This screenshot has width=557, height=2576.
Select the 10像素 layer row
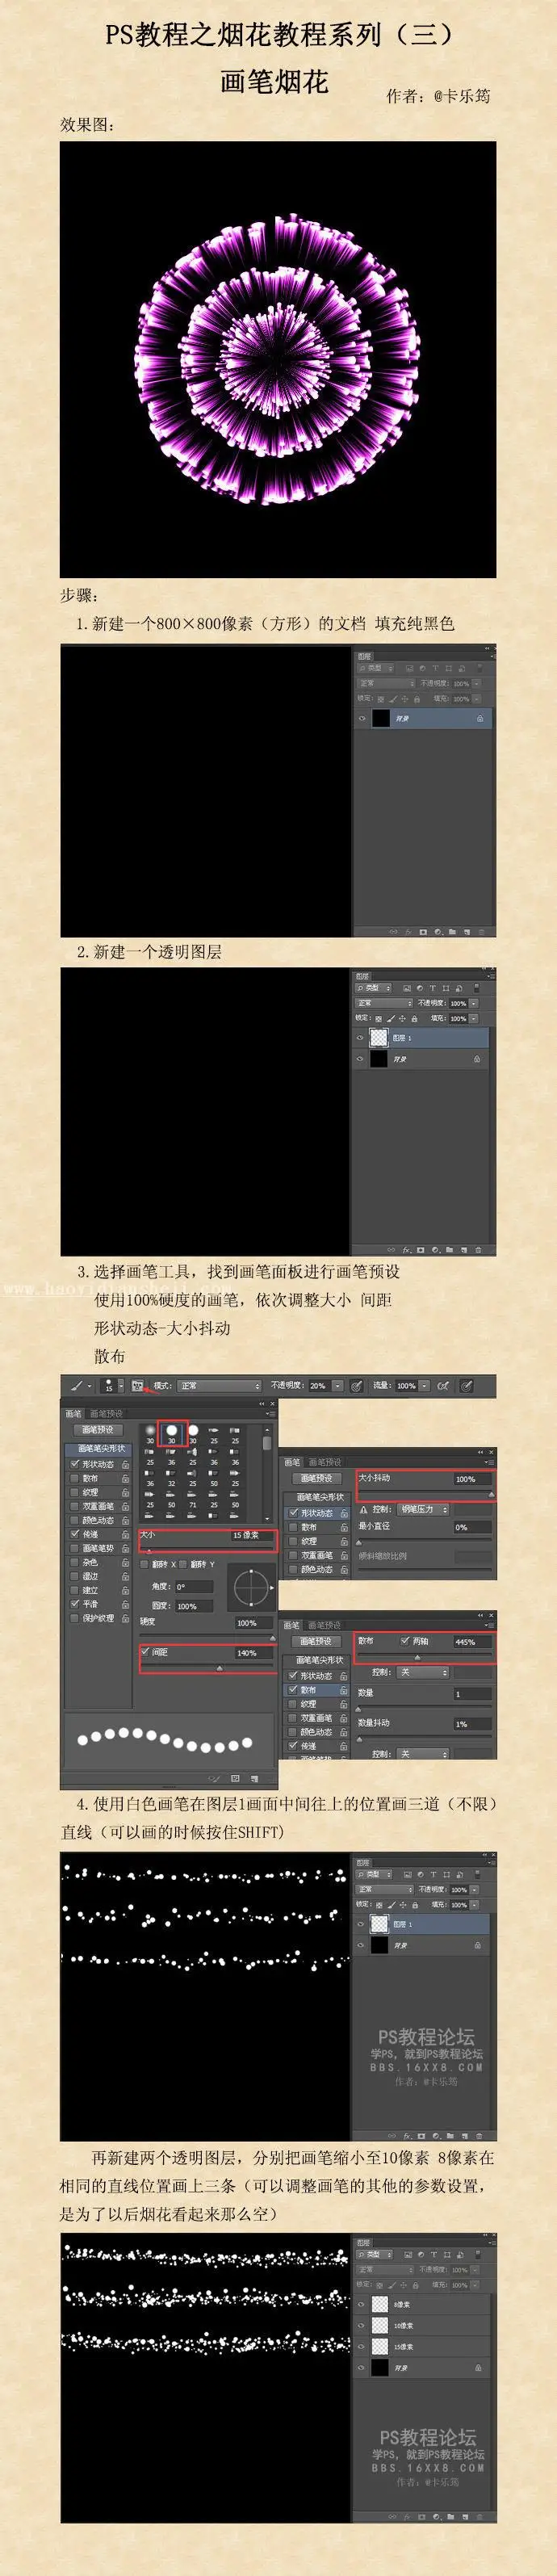click(422, 2326)
